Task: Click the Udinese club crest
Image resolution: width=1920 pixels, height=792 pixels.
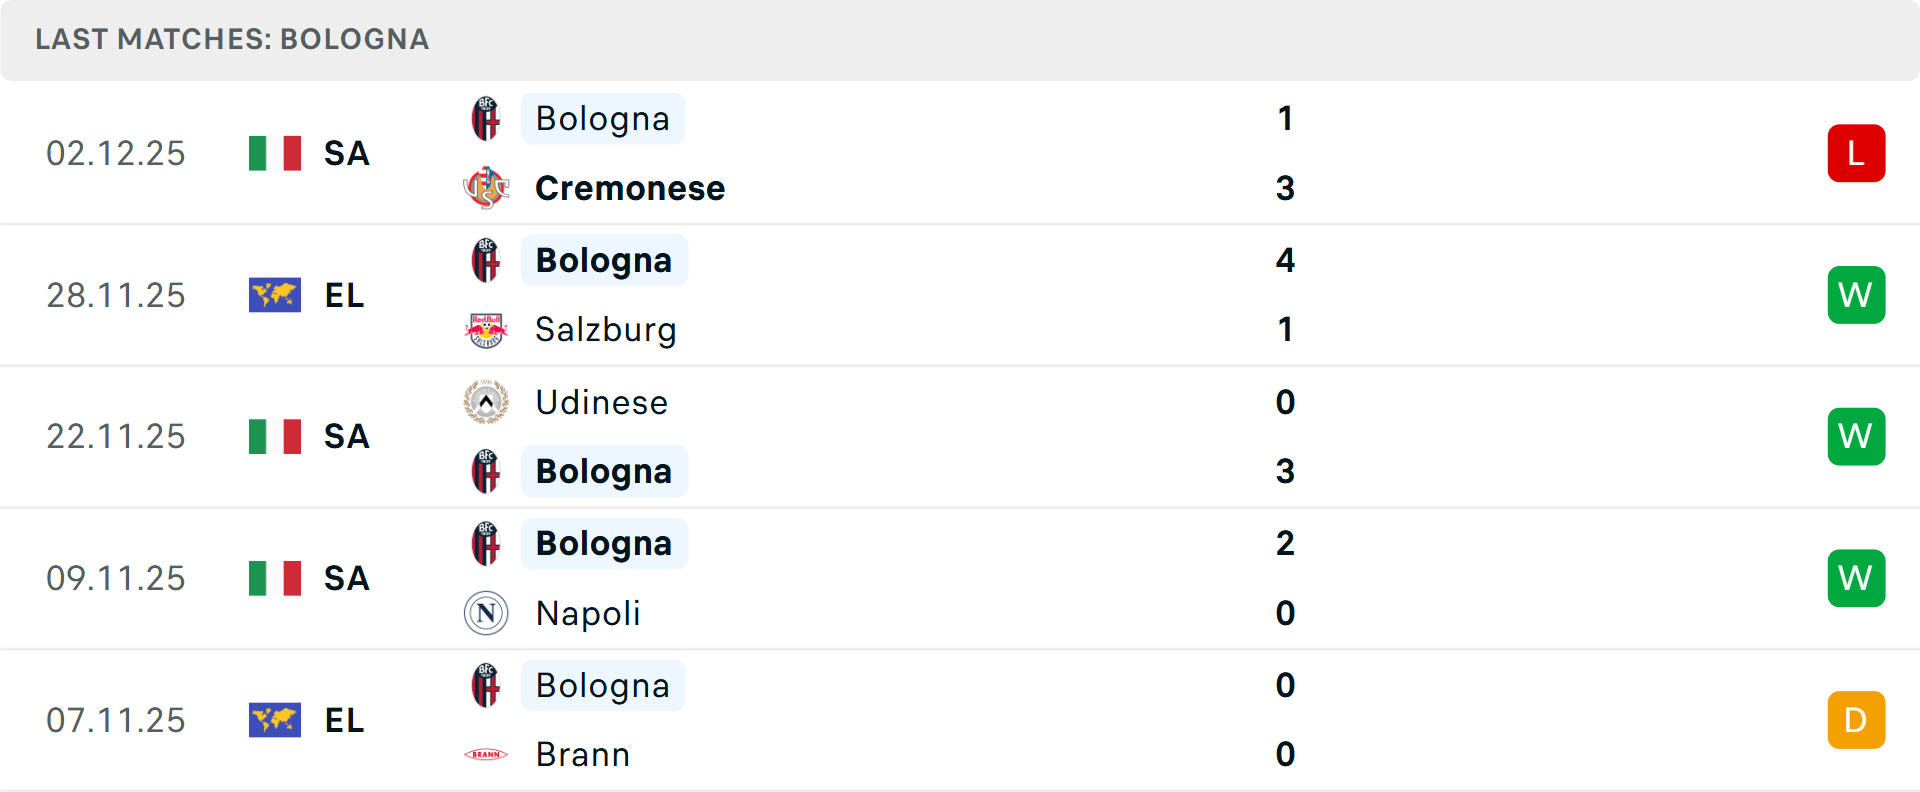Action: tap(486, 402)
